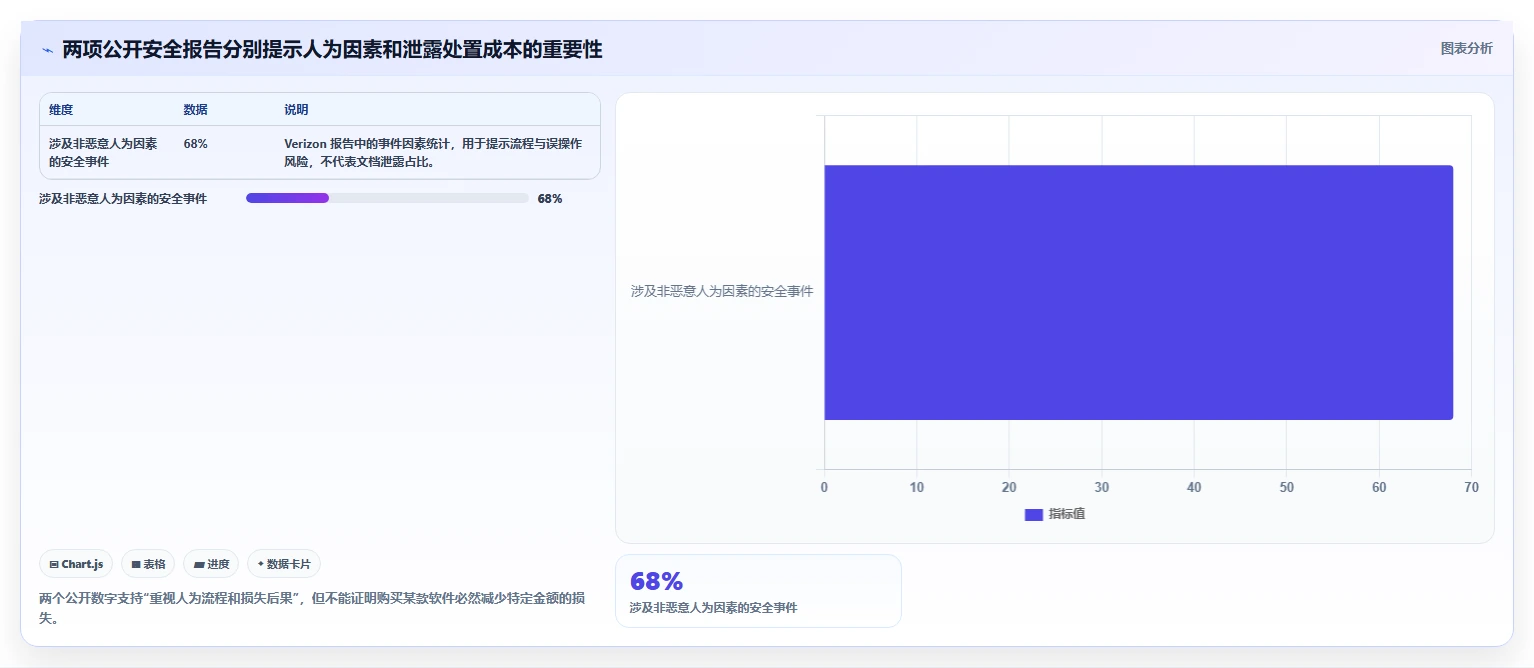Image resolution: width=1534 pixels, height=668 pixels.
Task: Click the caption under the 68% card
Action: click(x=713, y=608)
